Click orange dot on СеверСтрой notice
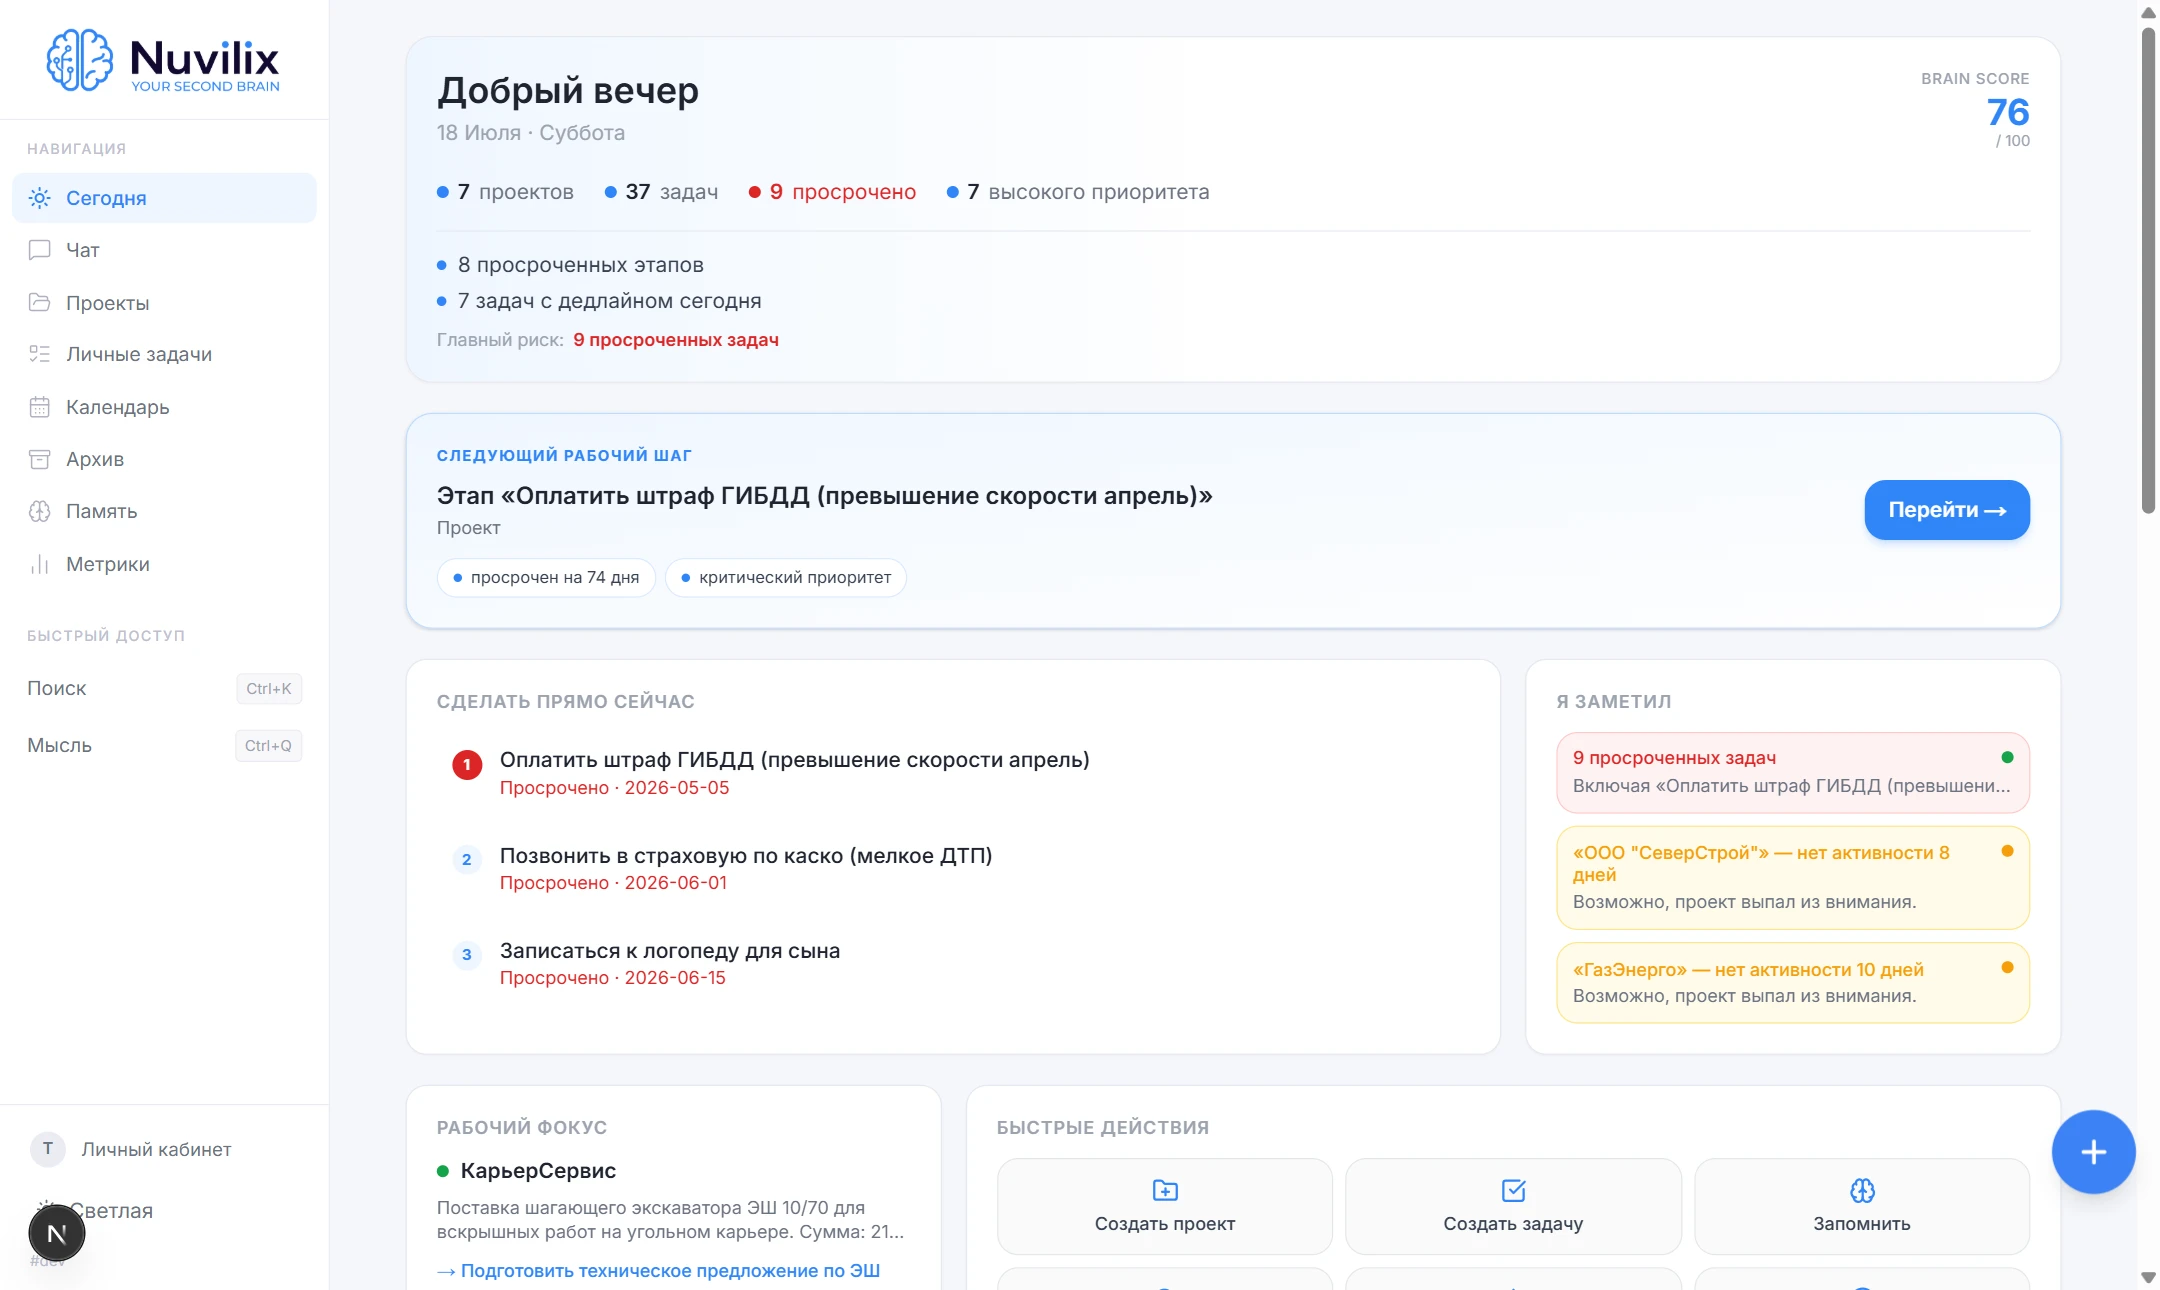 click(x=2007, y=851)
